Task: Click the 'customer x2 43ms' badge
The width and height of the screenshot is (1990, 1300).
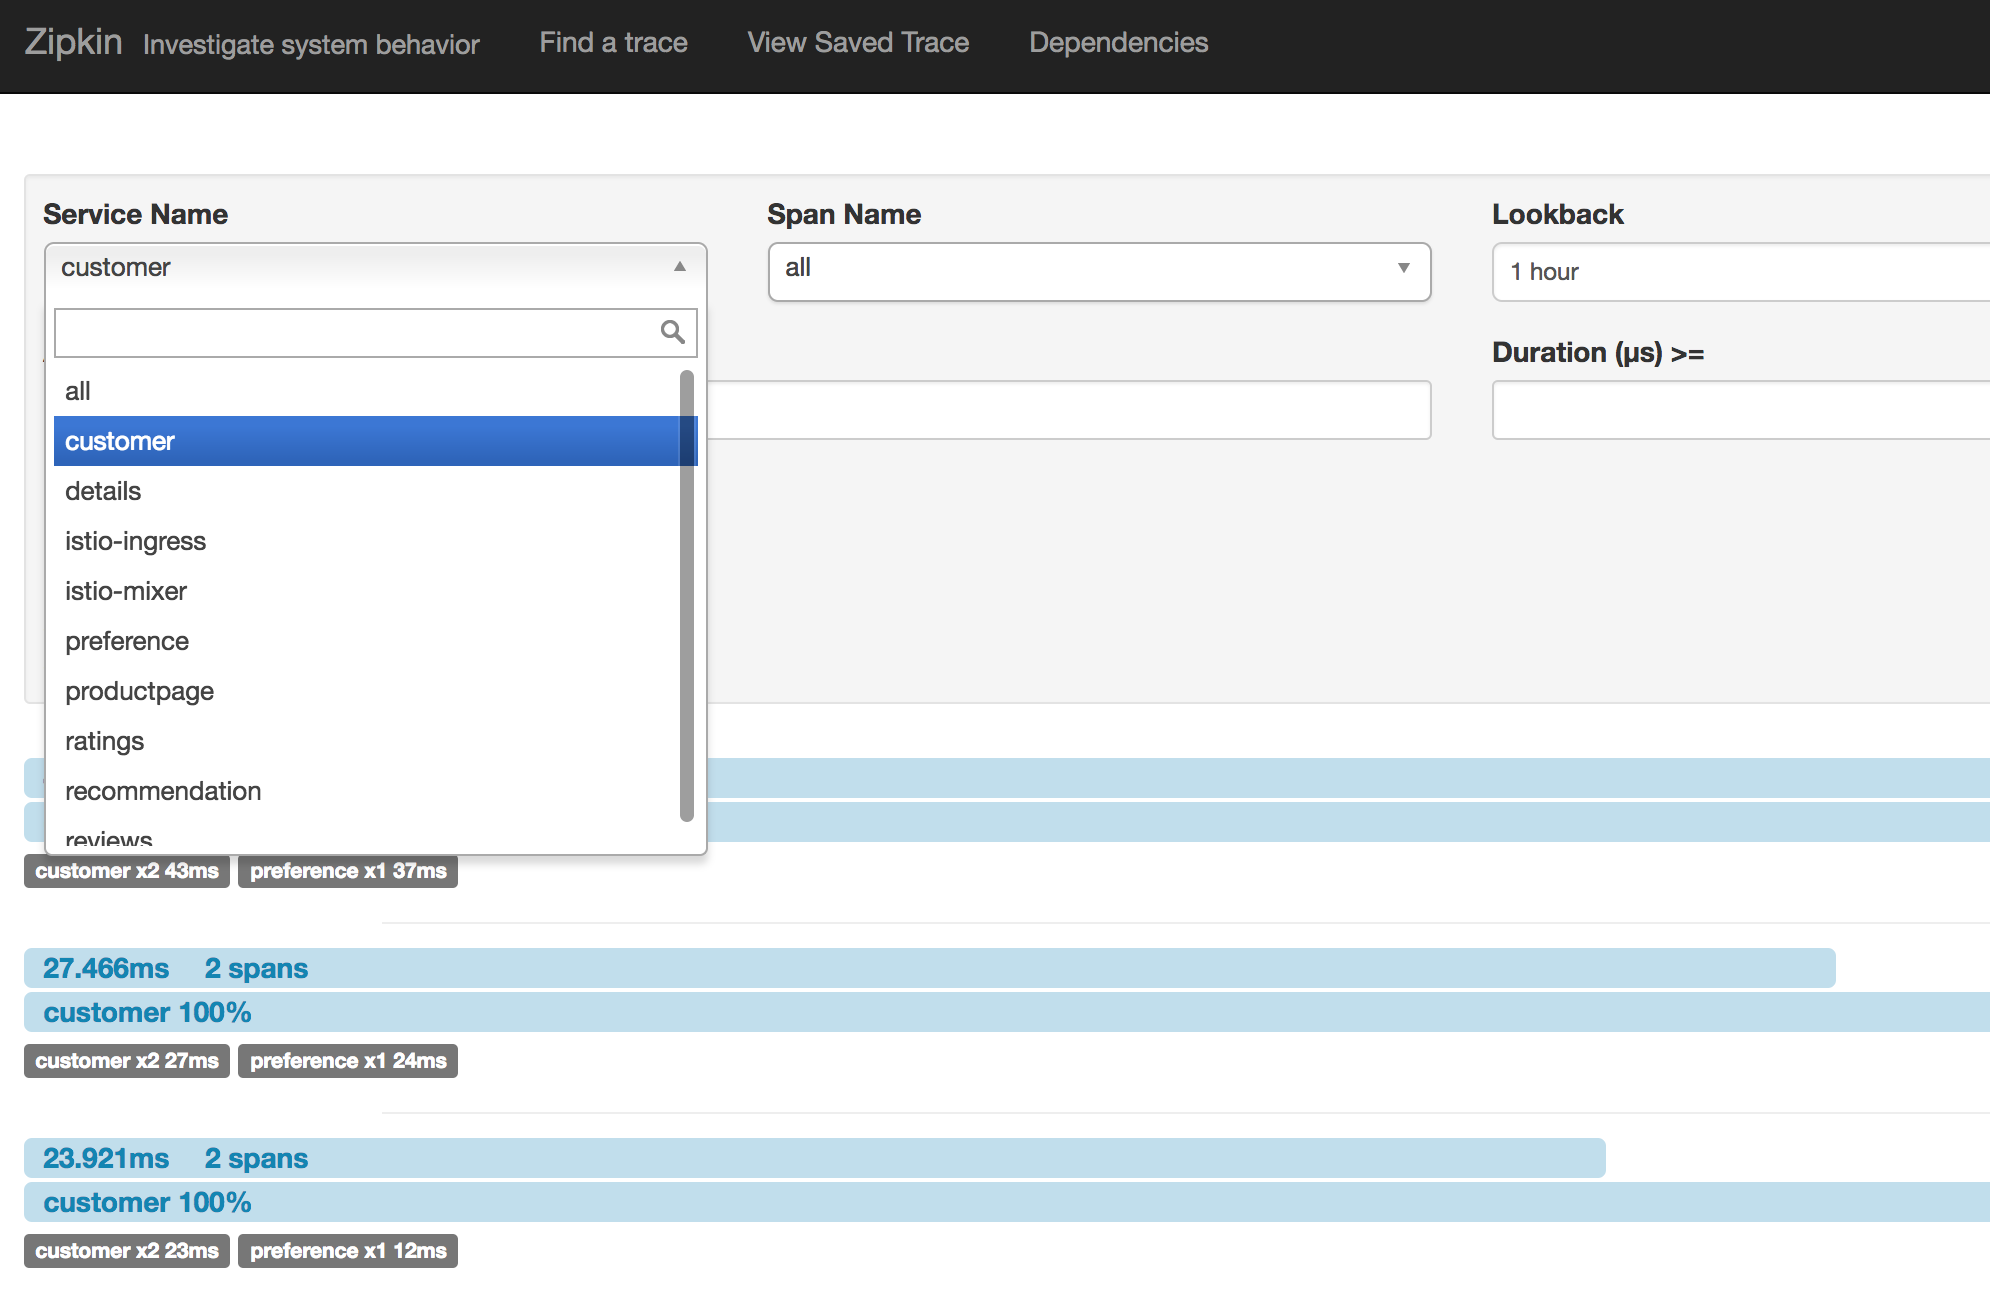Action: tap(127, 871)
